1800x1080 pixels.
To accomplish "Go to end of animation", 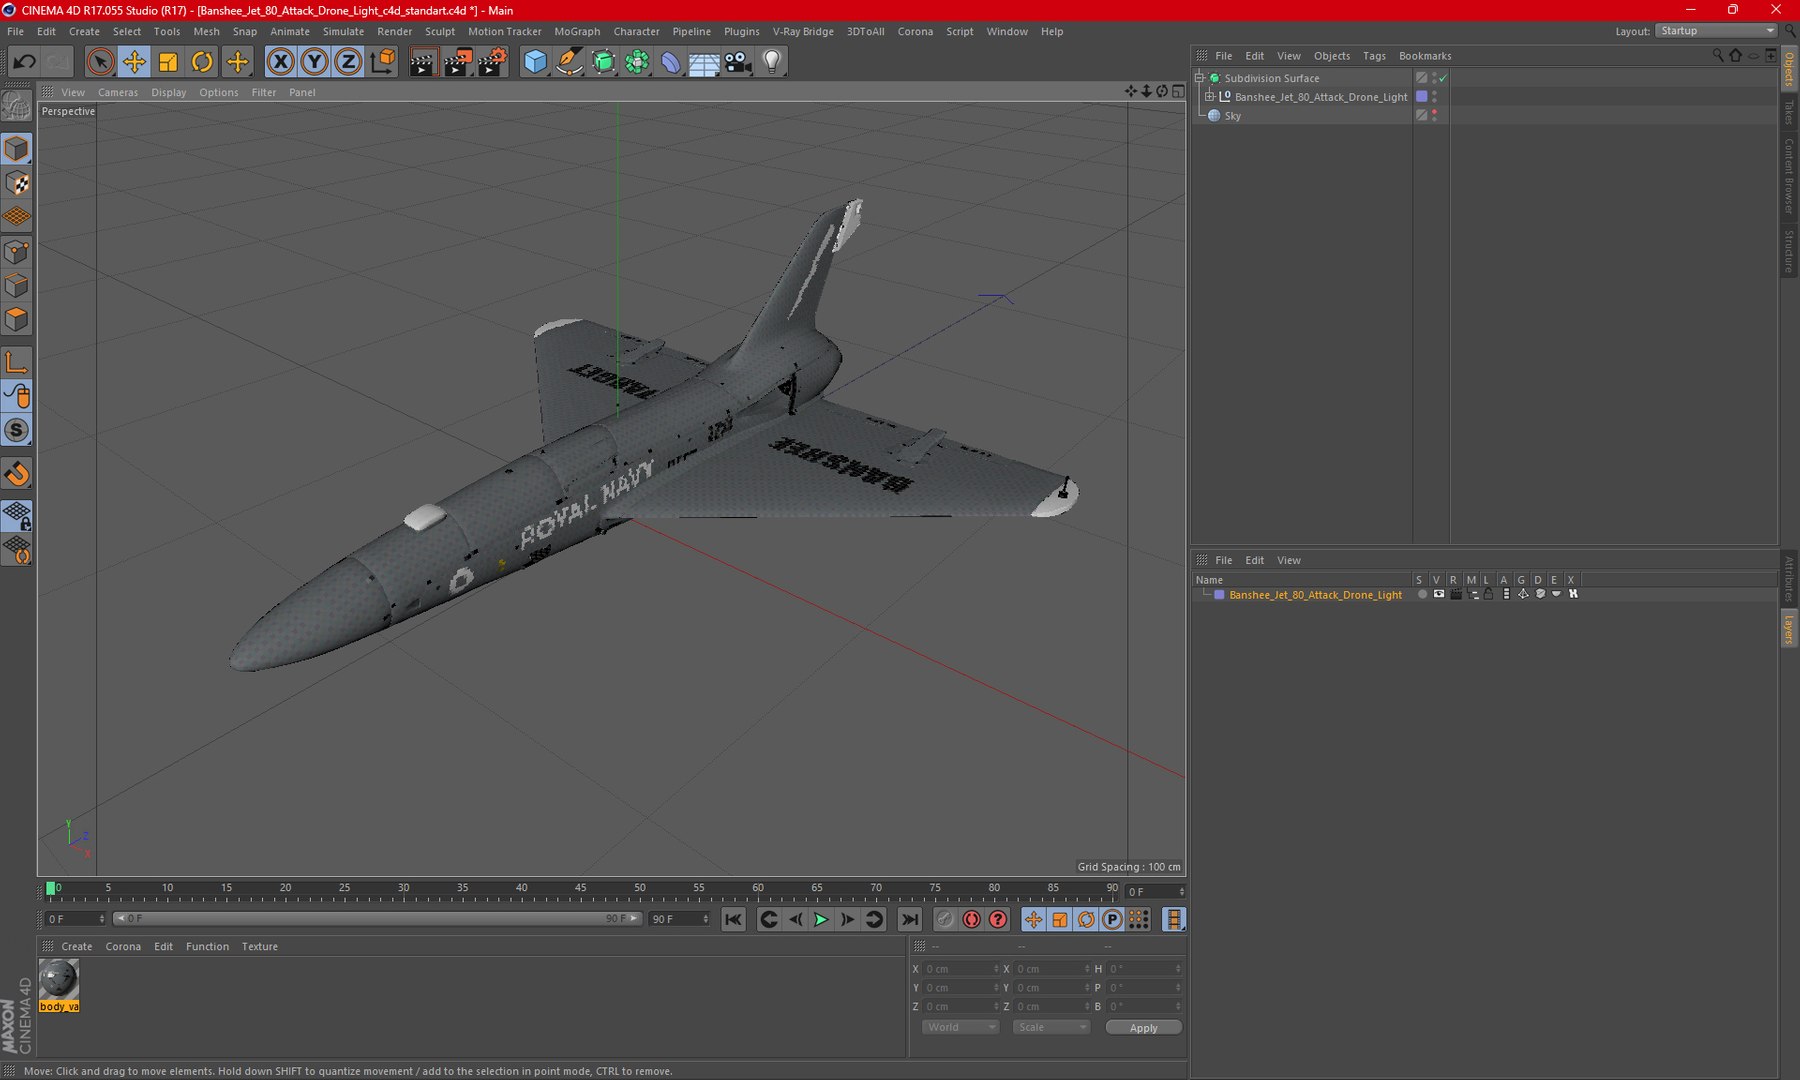I will tap(909, 920).
